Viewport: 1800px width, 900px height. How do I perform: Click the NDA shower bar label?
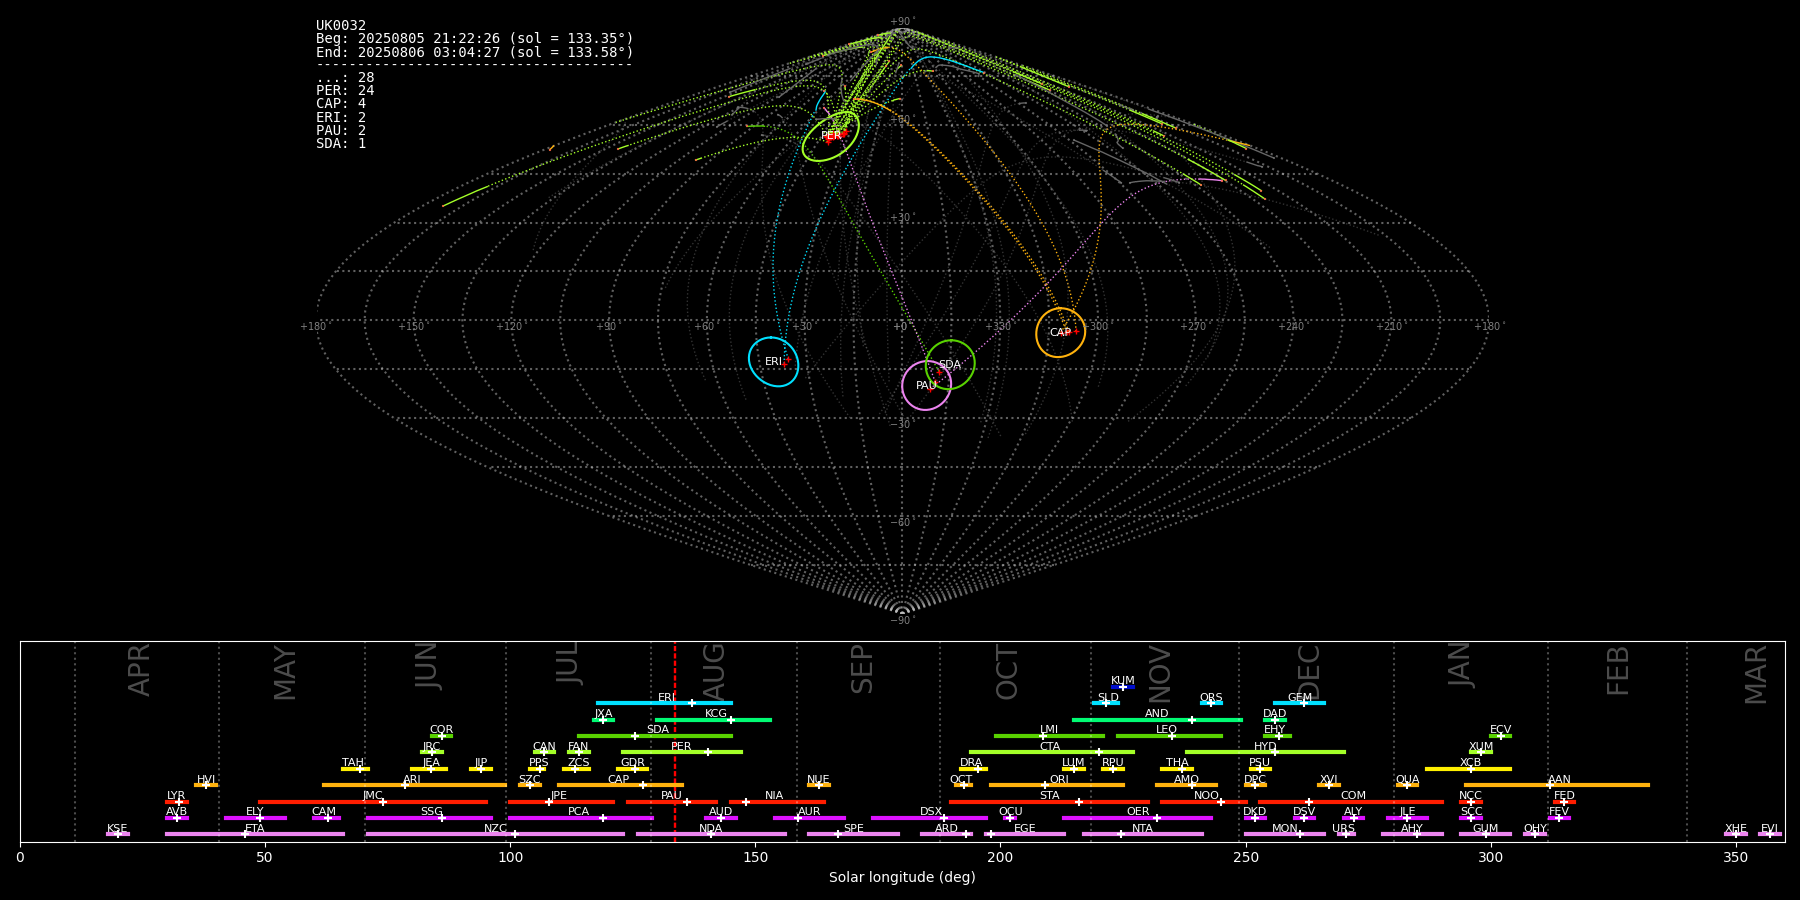coord(710,829)
